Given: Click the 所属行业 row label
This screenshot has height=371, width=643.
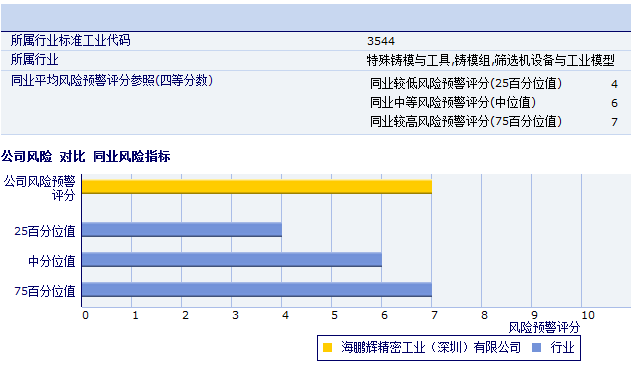Looking at the screenshot, I should pyautogui.click(x=34, y=60).
